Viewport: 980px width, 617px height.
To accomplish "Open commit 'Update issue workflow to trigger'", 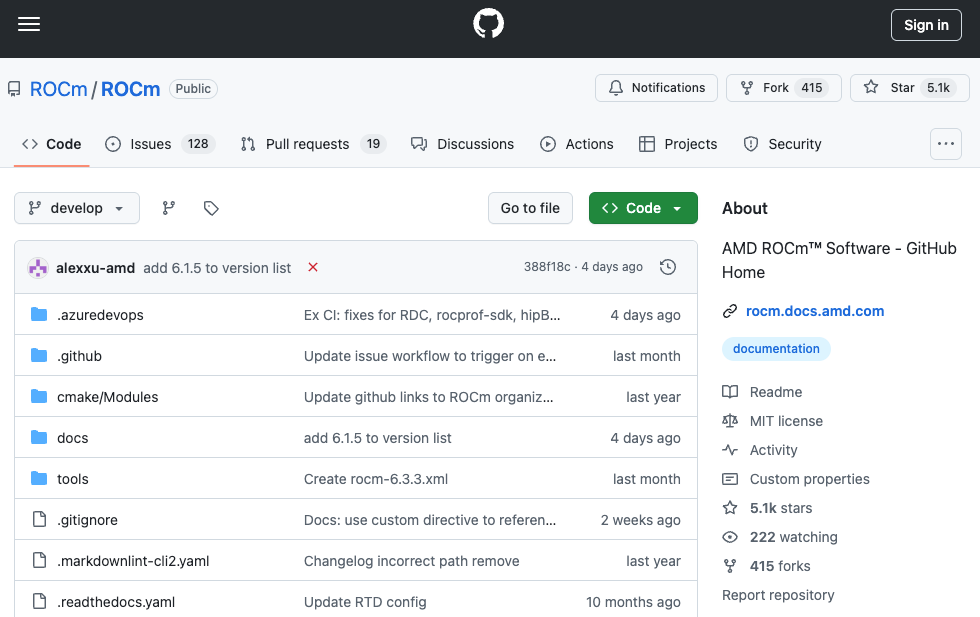I will point(429,356).
